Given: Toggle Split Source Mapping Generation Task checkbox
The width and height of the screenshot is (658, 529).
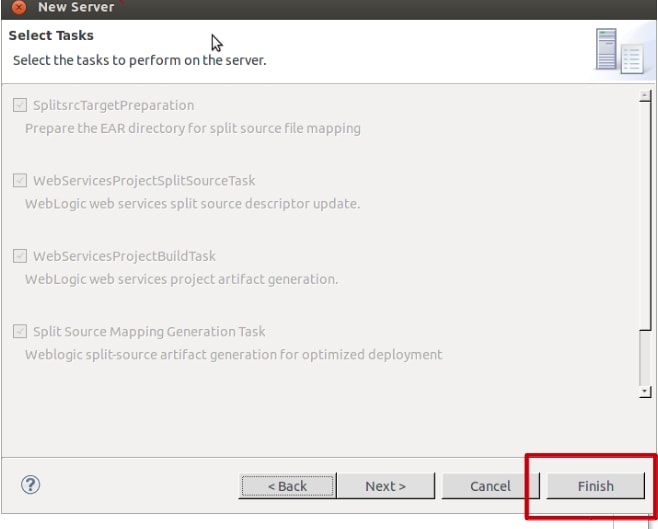Looking at the screenshot, I should 20,331.
